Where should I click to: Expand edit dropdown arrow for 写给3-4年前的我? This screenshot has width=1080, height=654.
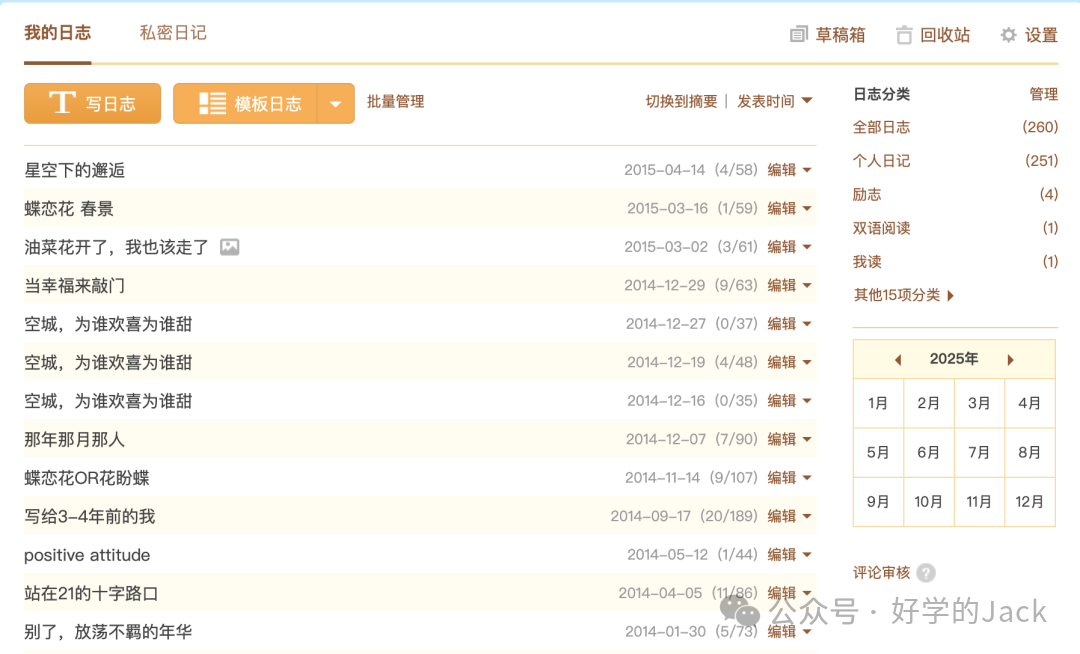[807, 517]
